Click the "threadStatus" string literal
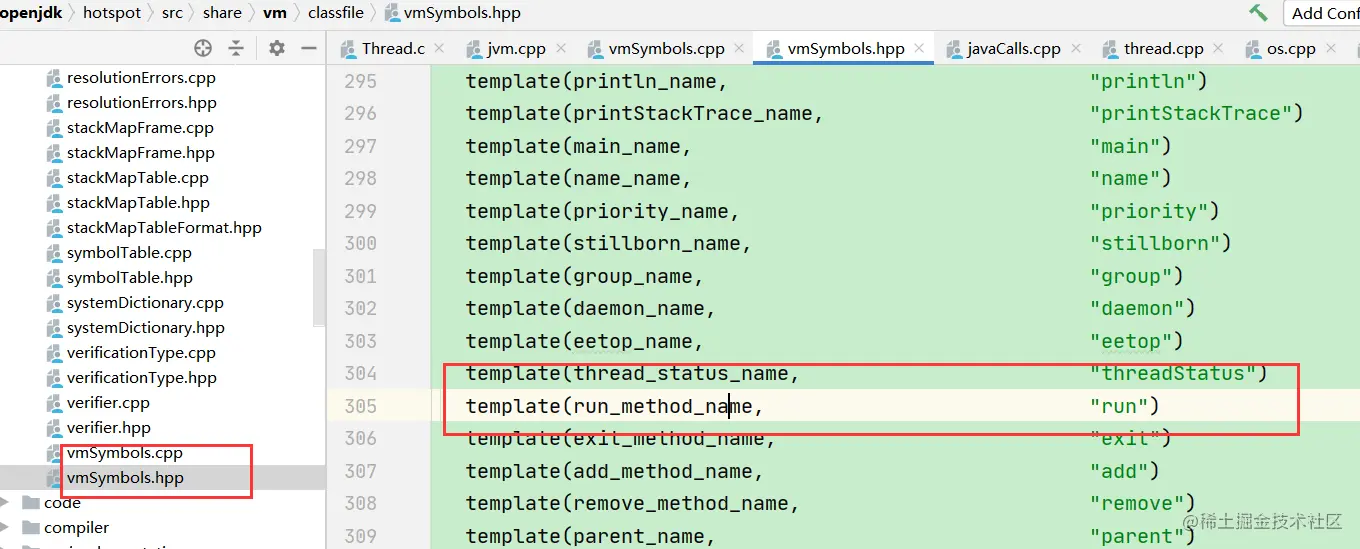The image size is (1360, 549). point(1172,374)
